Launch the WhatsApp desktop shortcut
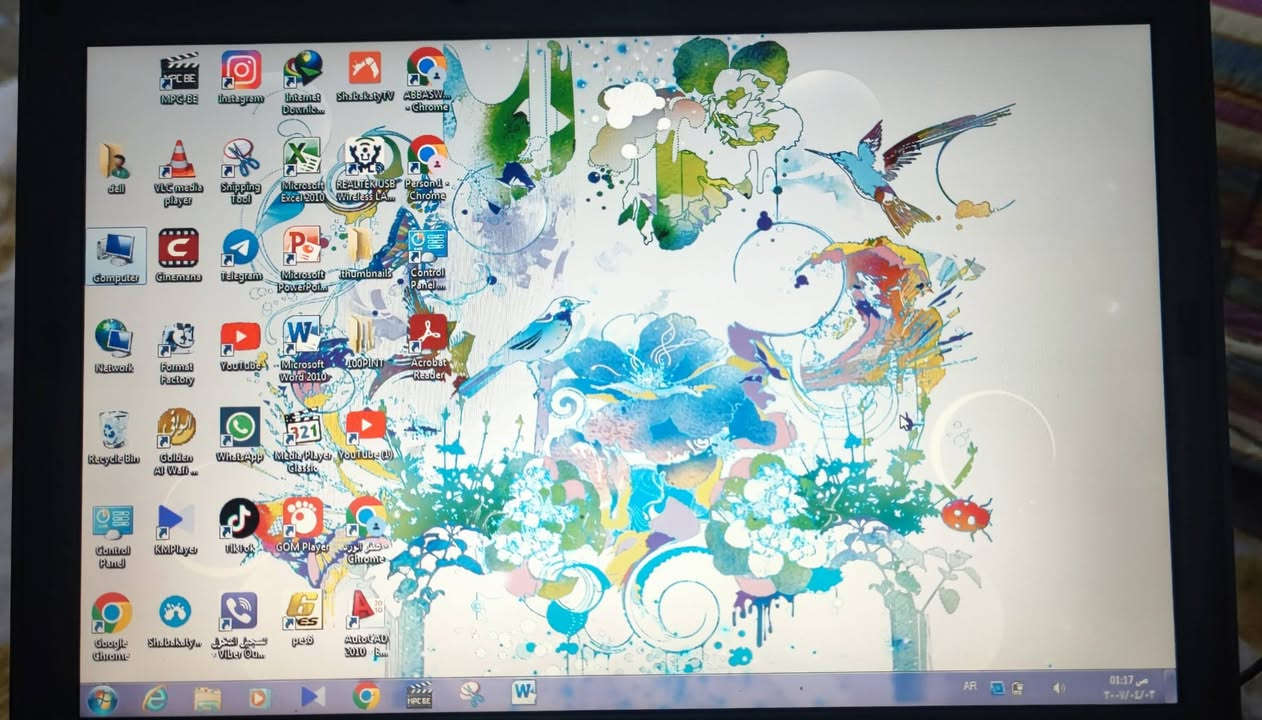This screenshot has height=720, width=1262. (x=240, y=435)
